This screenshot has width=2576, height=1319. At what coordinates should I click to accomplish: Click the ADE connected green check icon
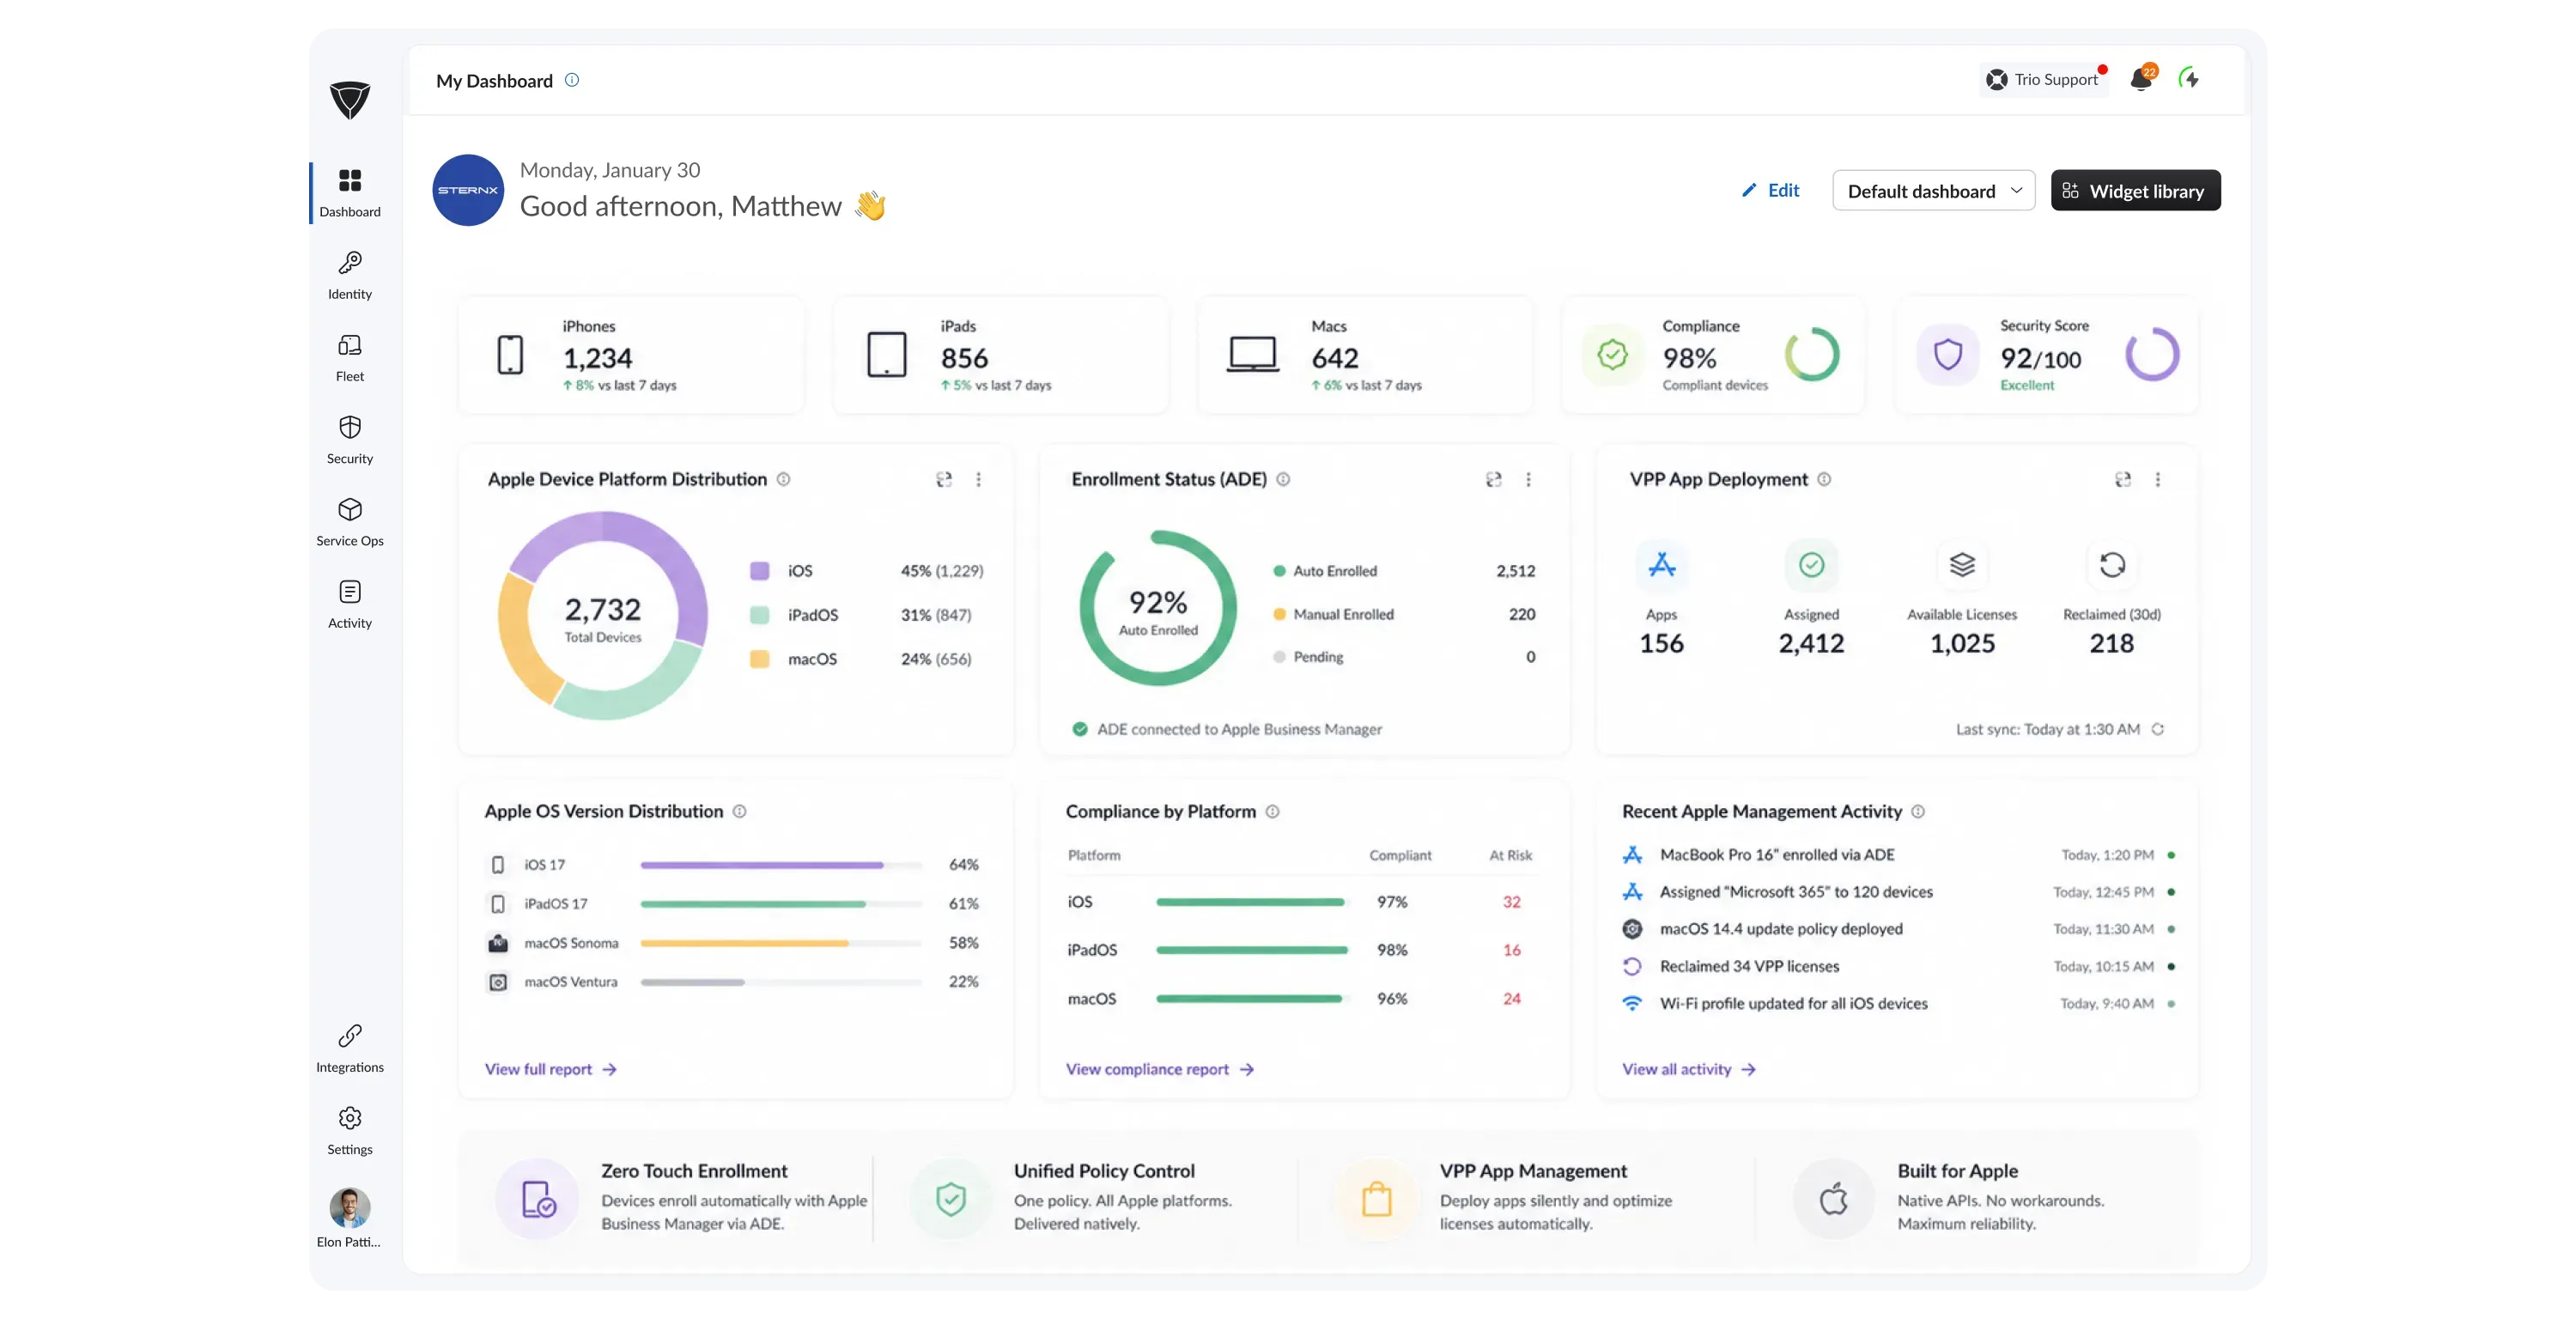pos(1079,729)
